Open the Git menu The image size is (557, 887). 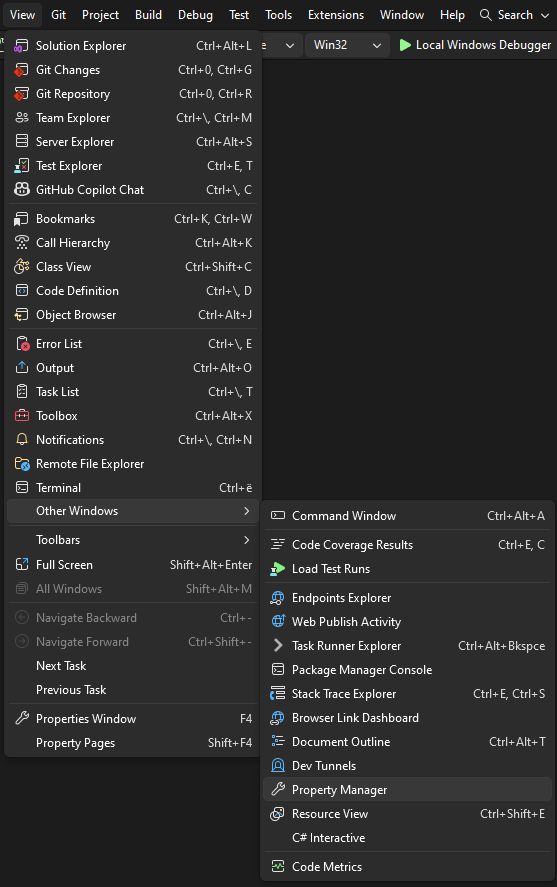(x=58, y=15)
